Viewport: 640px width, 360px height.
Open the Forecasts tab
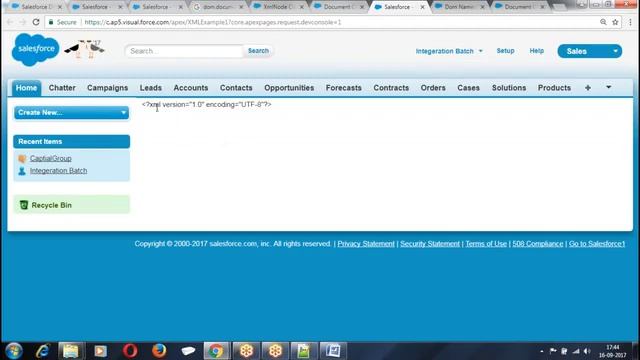[x=344, y=88]
